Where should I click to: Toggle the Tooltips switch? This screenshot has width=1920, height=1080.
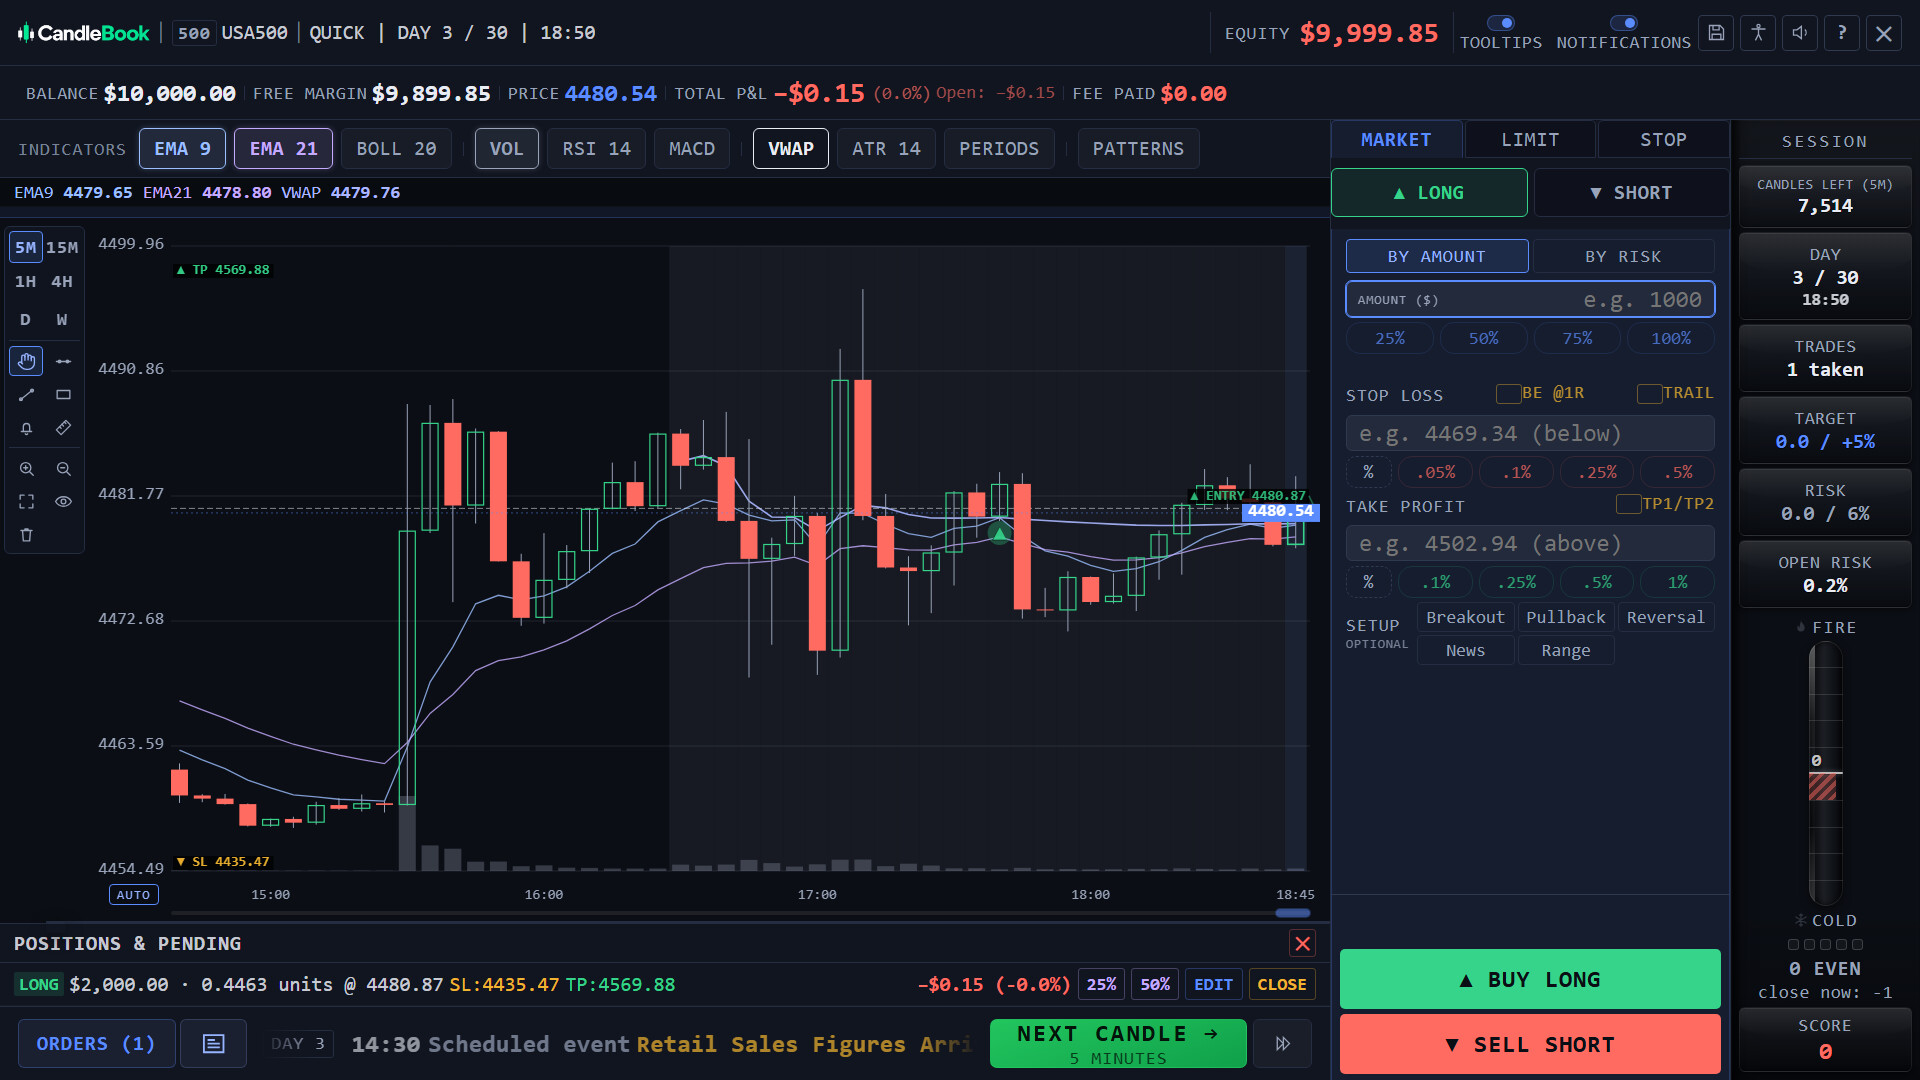(x=1501, y=23)
